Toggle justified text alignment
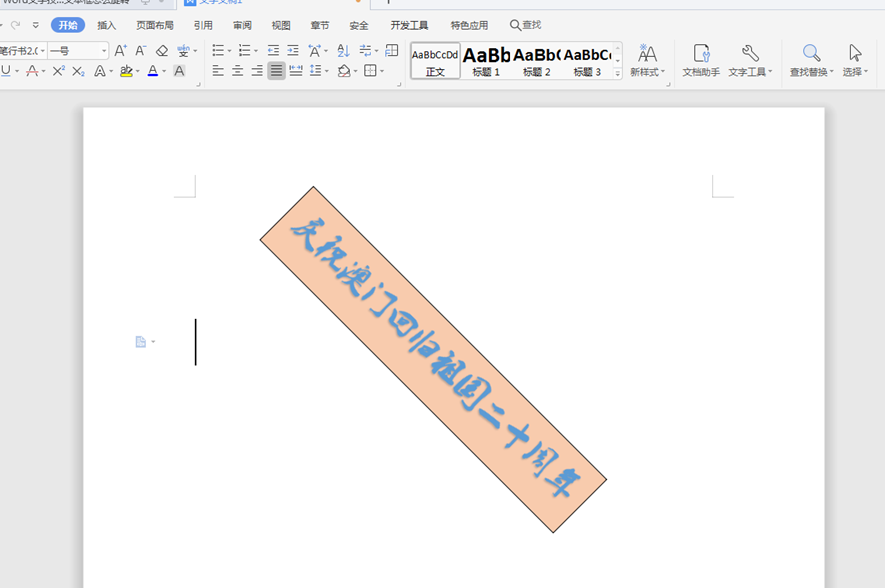Viewport: 885px width, 588px height. [x=276, y=71]
